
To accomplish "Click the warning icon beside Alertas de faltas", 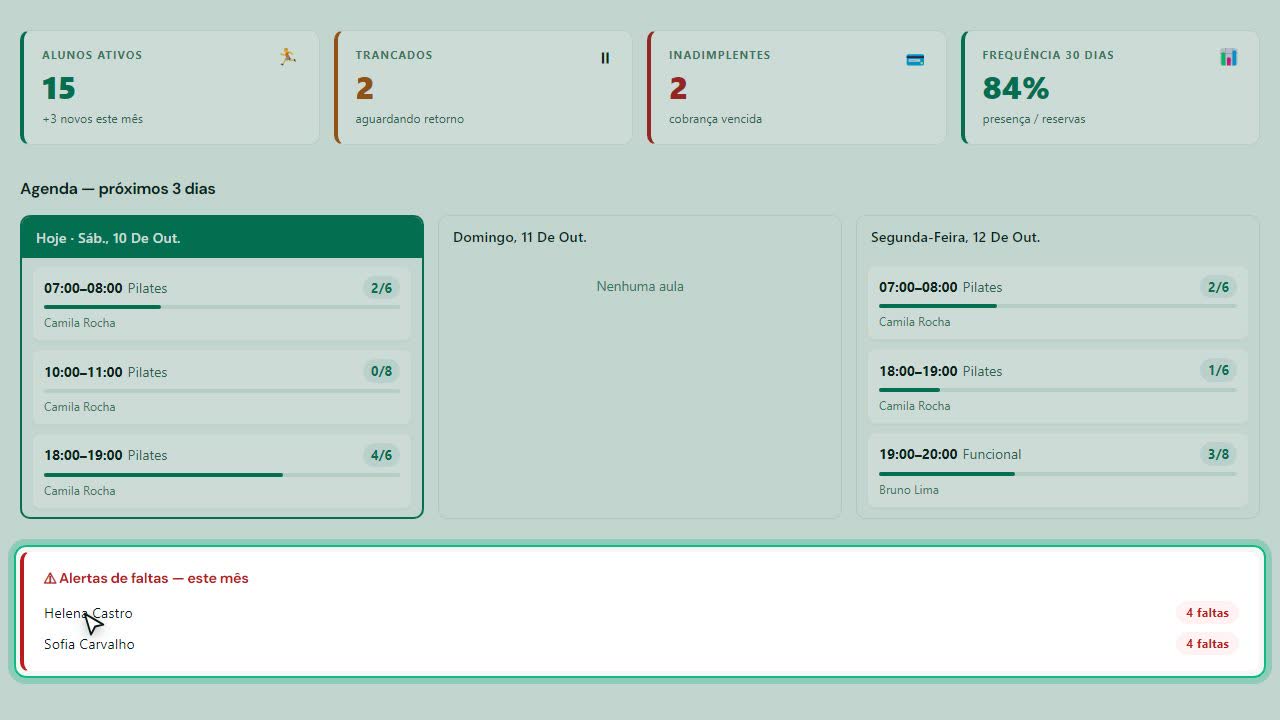I will (x=50, y=578).
